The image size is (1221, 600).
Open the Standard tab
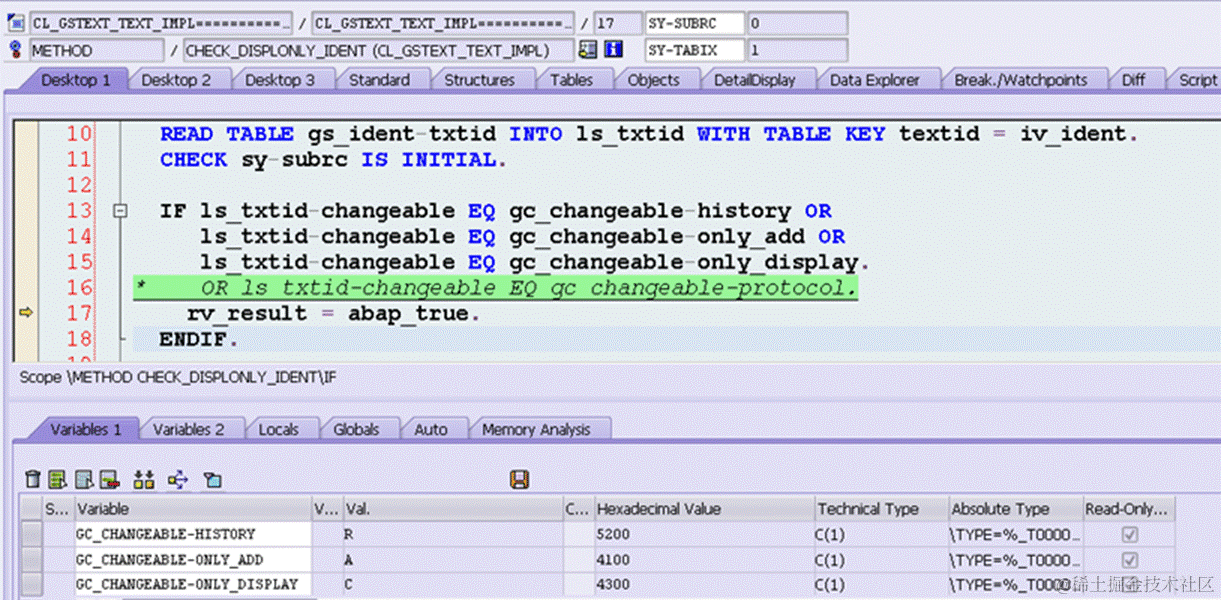click(379, 80)
